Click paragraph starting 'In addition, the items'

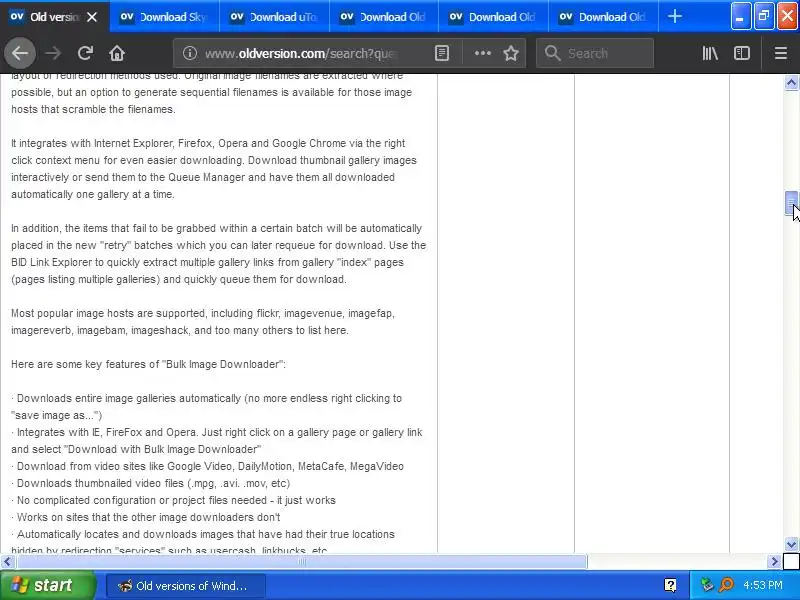pos(218,254)
